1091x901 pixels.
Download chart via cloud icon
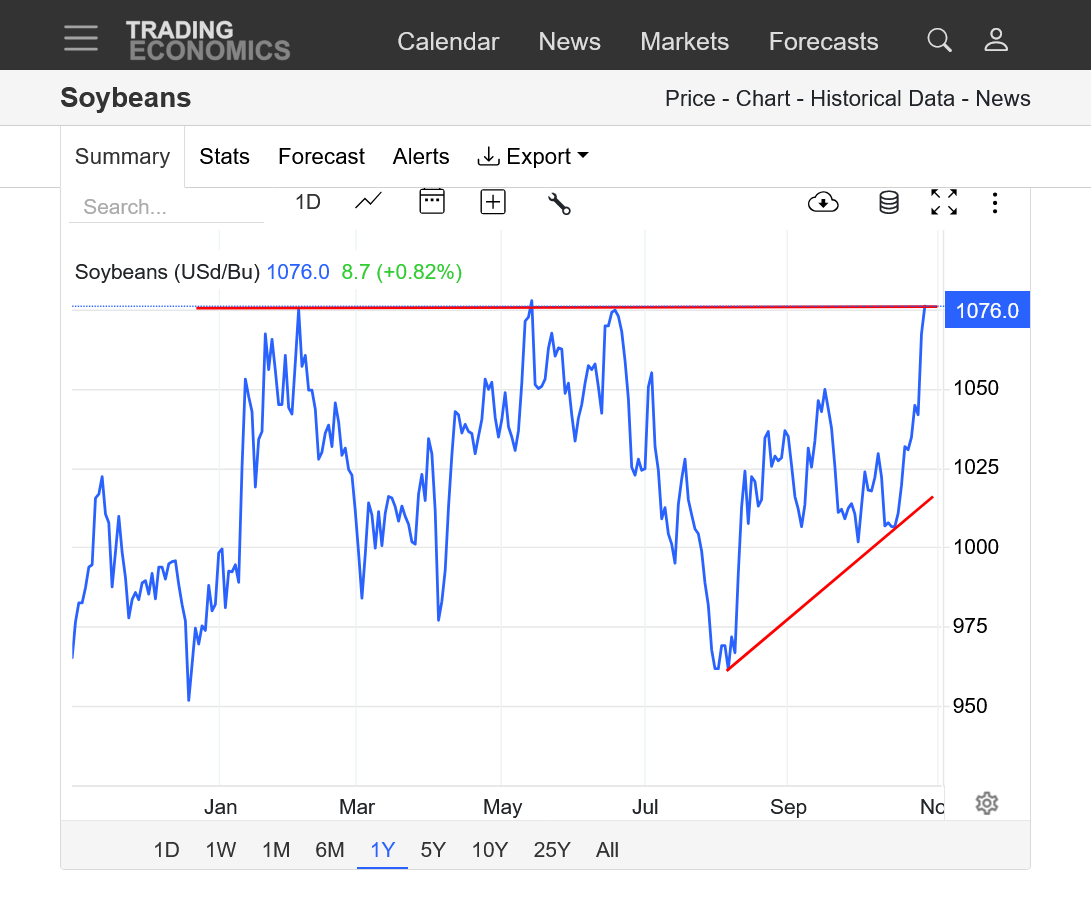[x=822, y=203]
